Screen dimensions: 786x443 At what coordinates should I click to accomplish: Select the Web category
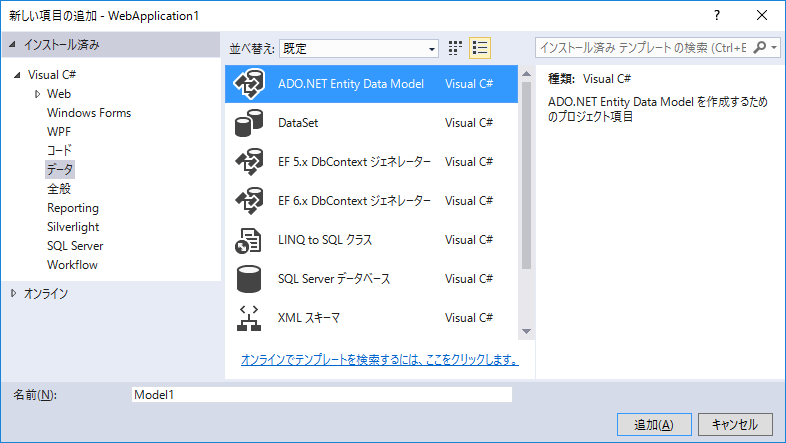coord(59,94)
